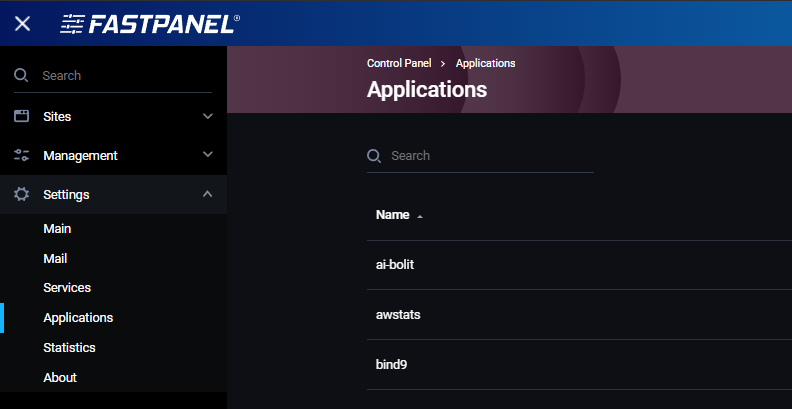Image resolution: width=792 pixels, height=409 pixels.
Task: Click the Management sliders icon
Action: tap(21, 155)
